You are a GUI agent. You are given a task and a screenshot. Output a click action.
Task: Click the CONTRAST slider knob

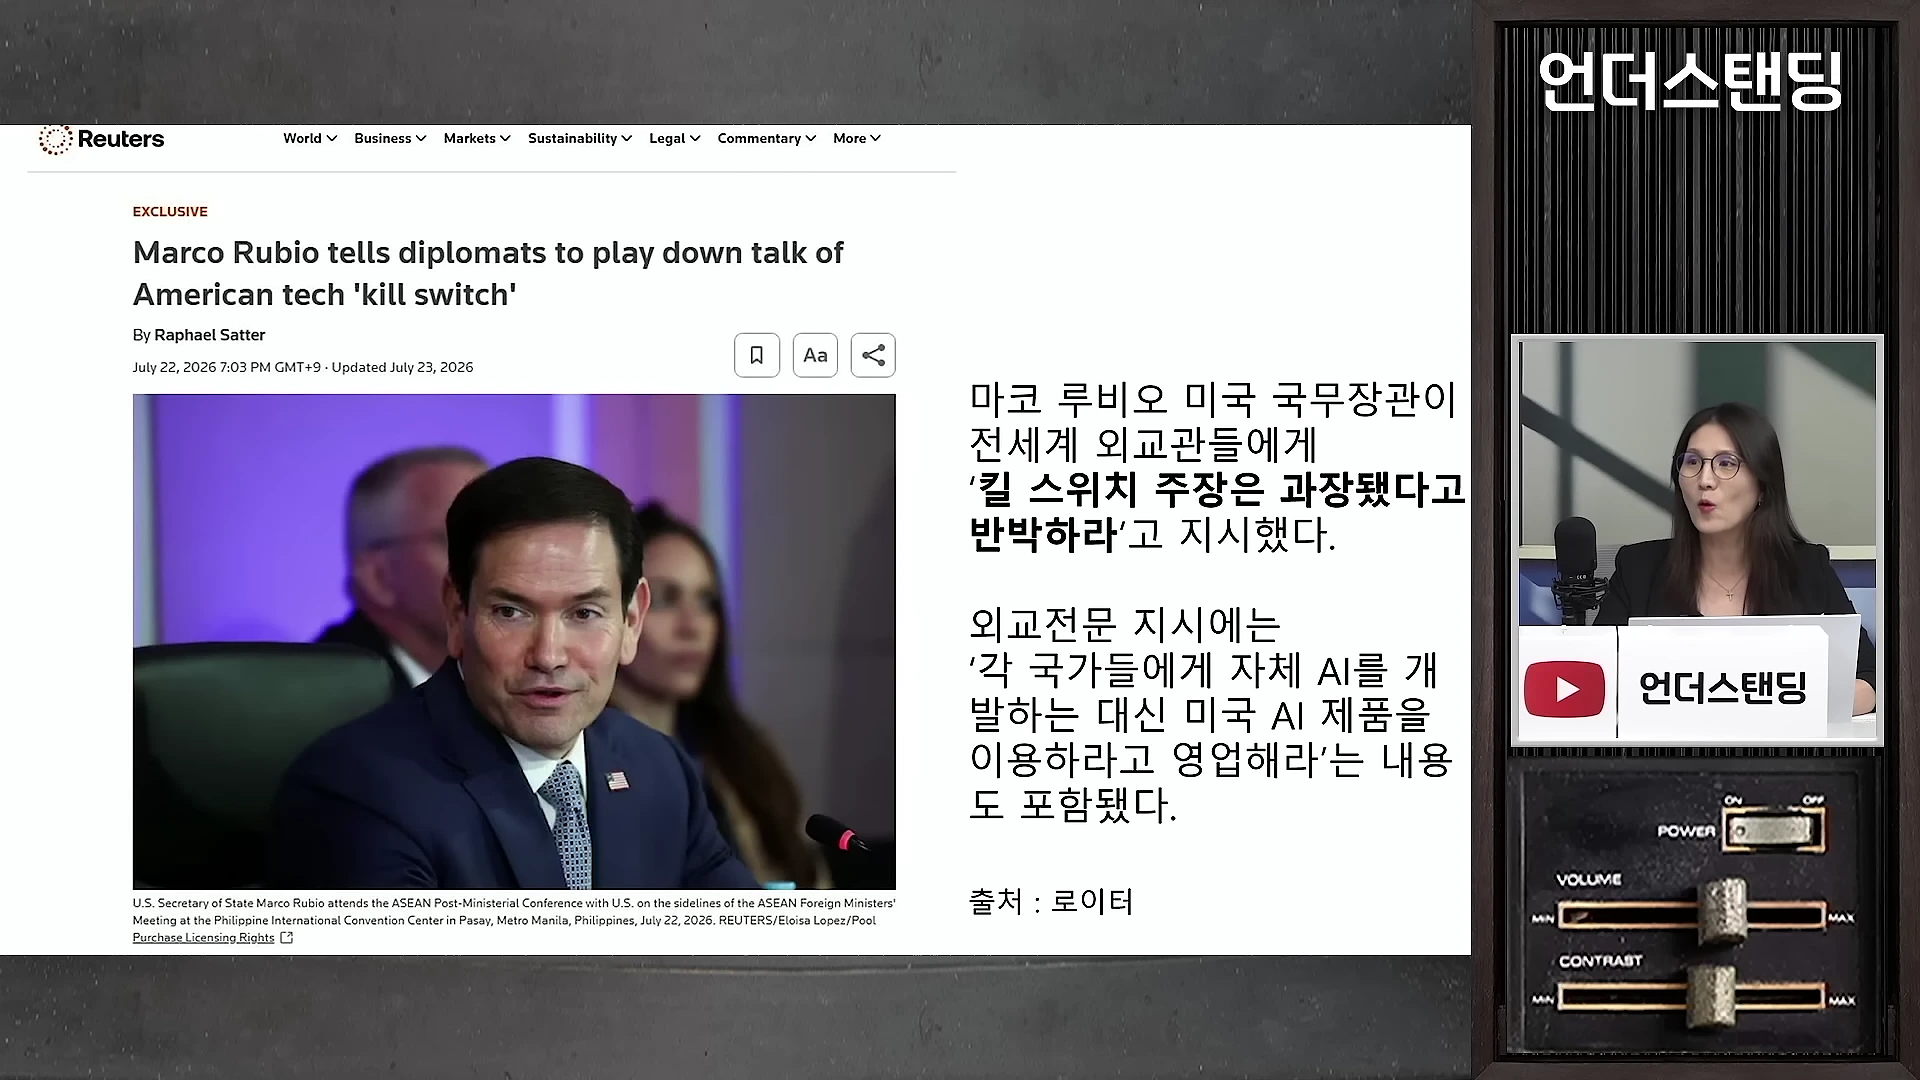coord(1712,996)
